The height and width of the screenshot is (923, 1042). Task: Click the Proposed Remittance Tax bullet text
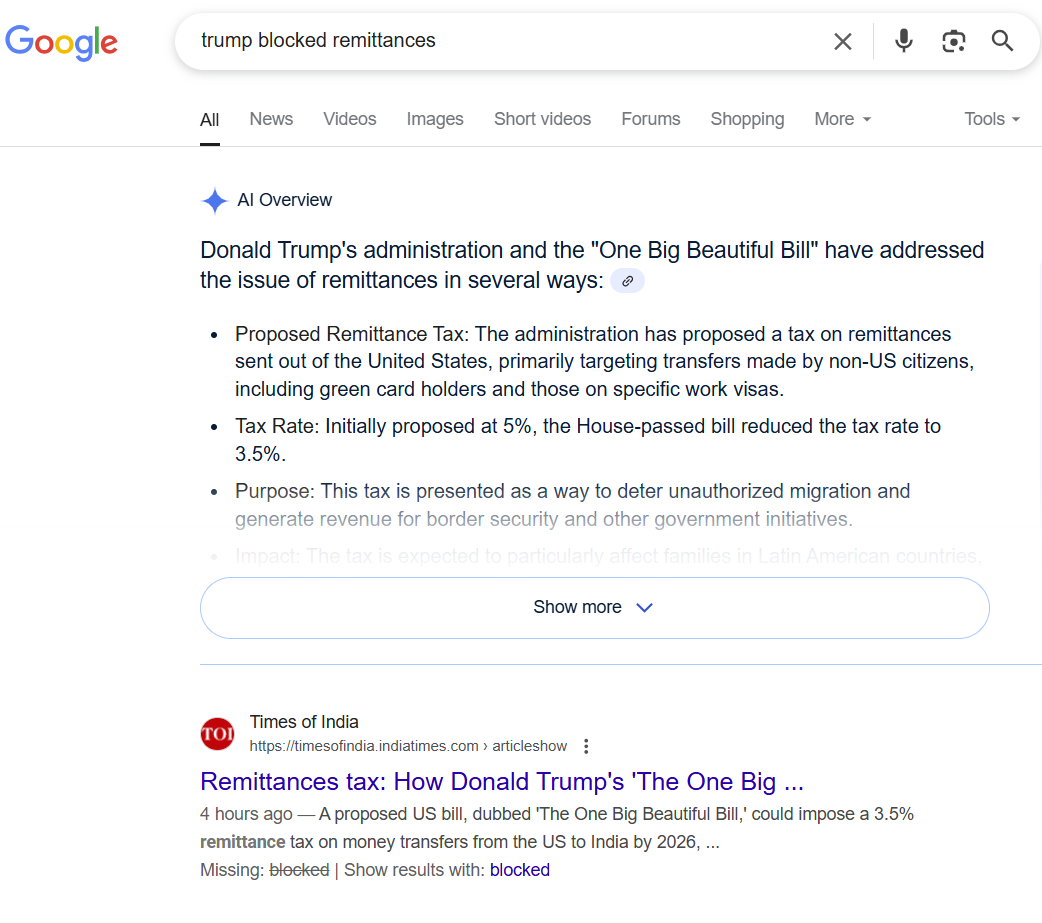[604, 361]
